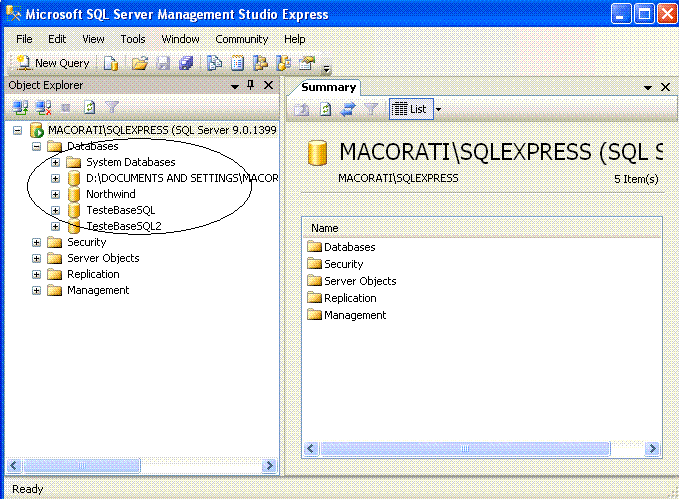This screenshot has width=679, height=499.
Task: Open the Tools menu
Action: coord(133,39)
